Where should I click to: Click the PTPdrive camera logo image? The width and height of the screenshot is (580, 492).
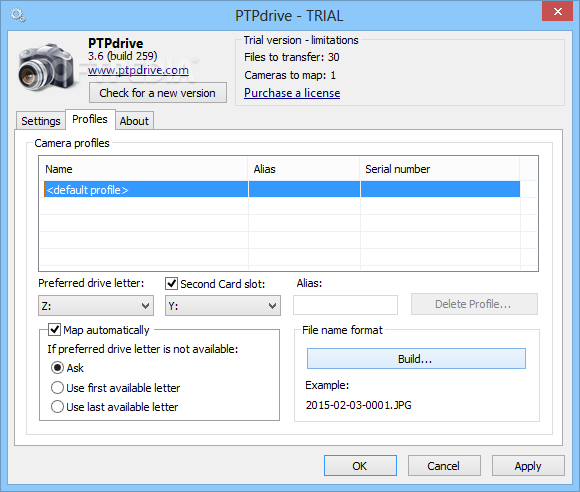click(46, 67)
